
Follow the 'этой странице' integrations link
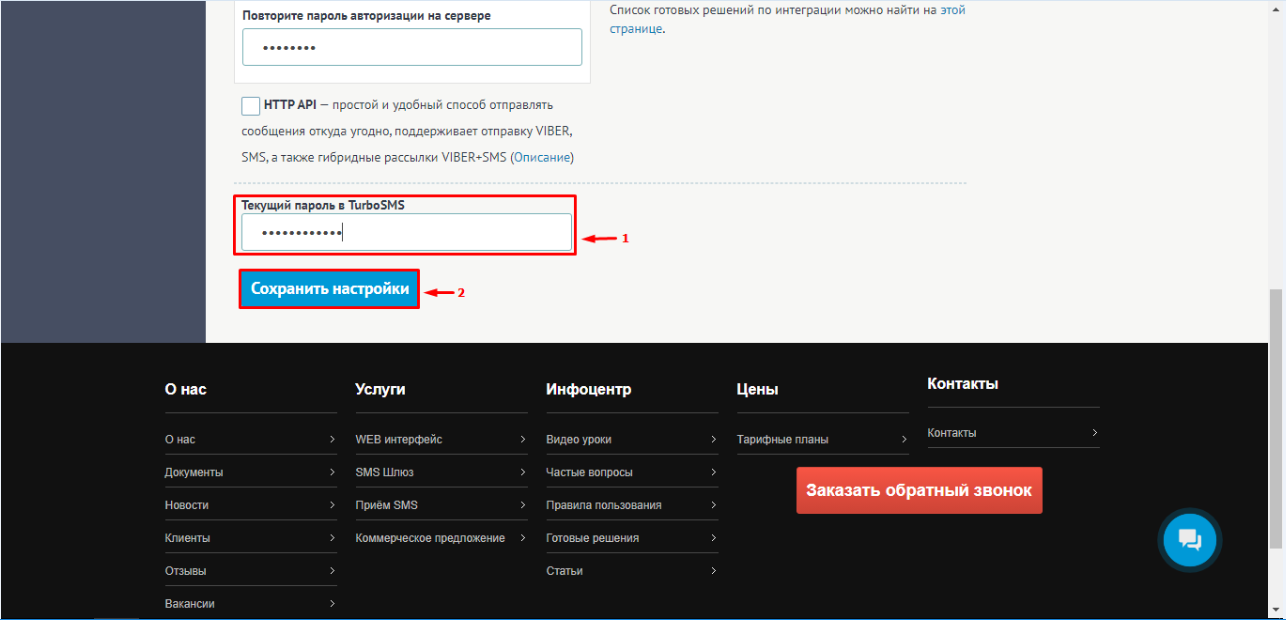[953, 10]
